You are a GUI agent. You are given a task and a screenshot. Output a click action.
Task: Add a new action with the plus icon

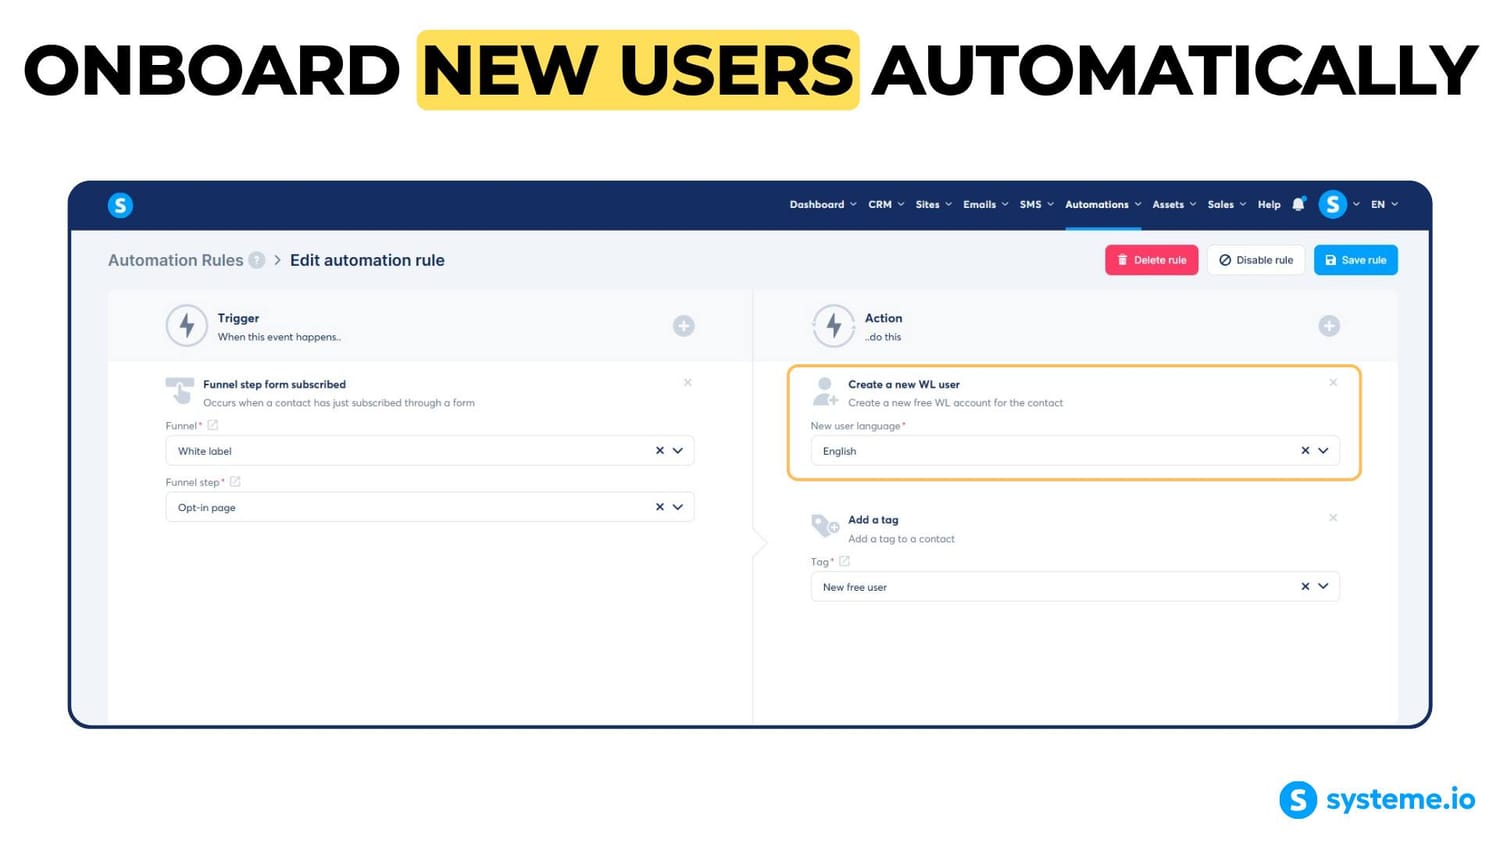pyautogui.click(x=1329, y=326)
